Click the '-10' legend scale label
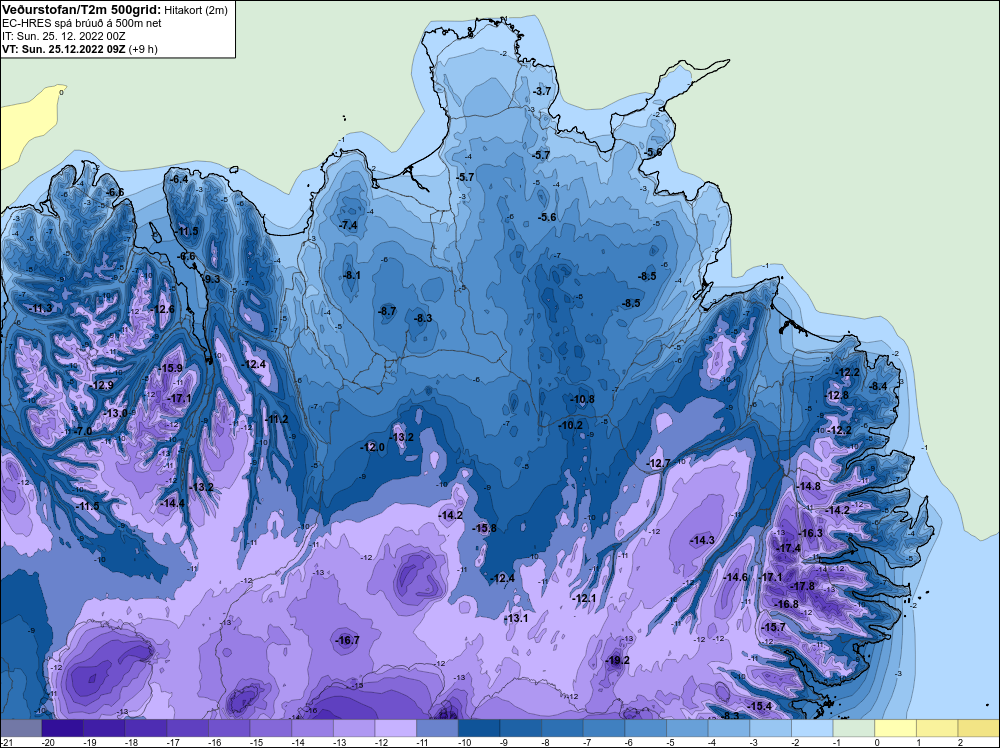1000x748 pixels. pyautogui.click(x=464, y=742)
